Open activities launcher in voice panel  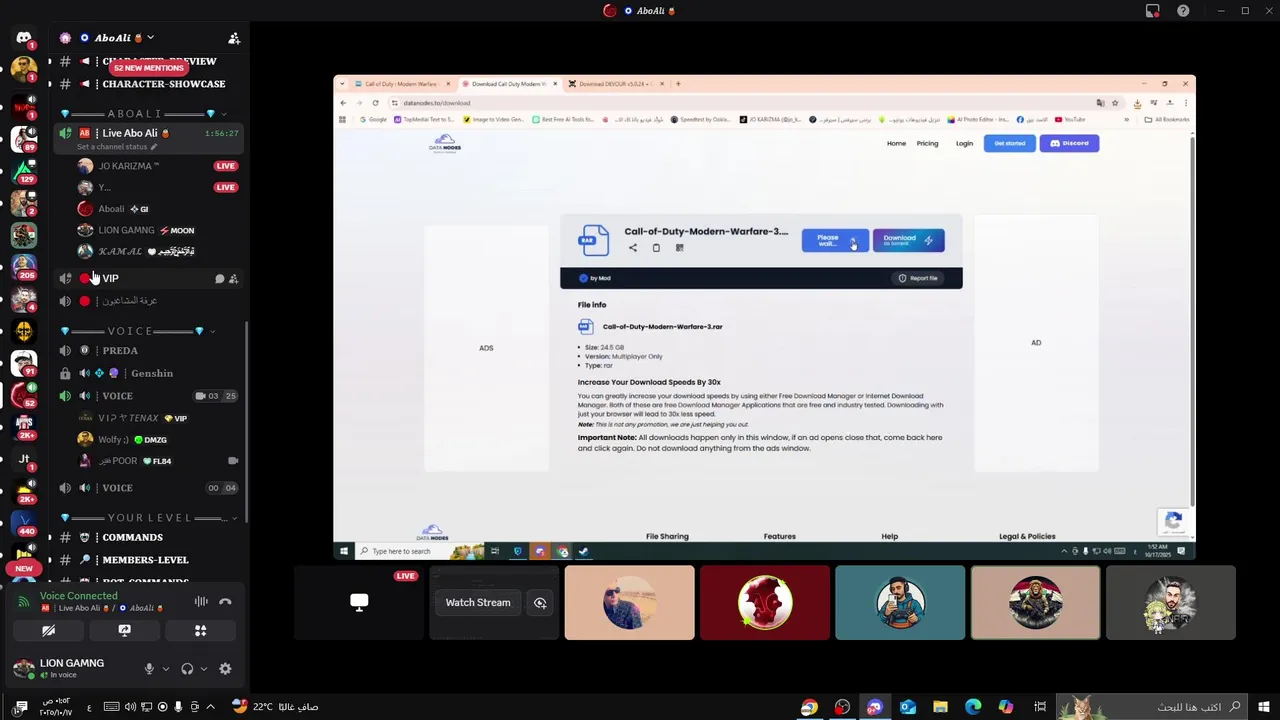tap(200, 631)
